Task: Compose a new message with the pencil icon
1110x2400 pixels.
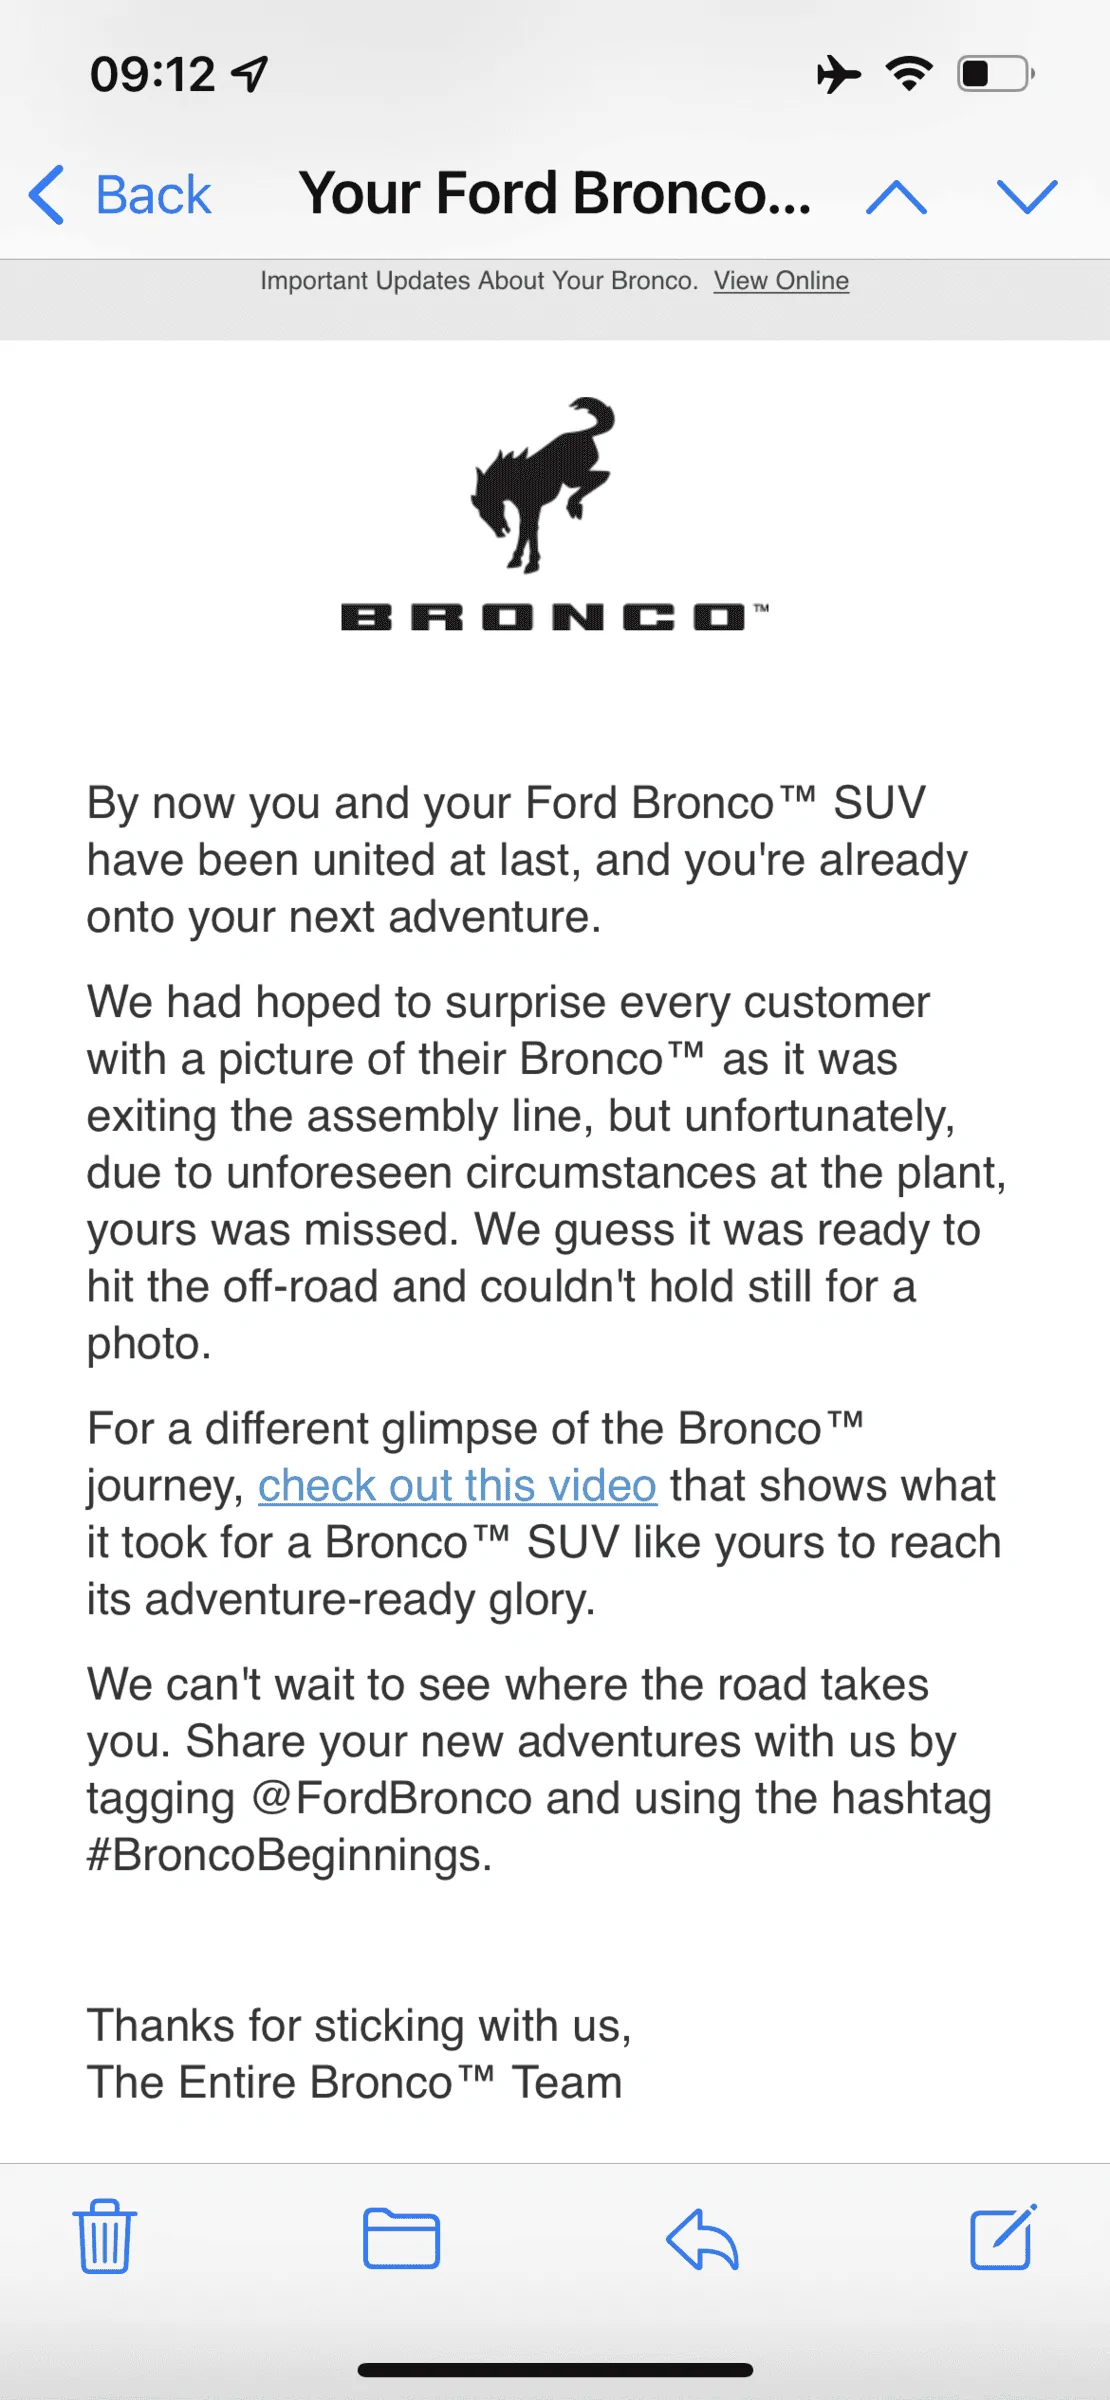Action: pyautogui.click(x=1003, y=2236)
